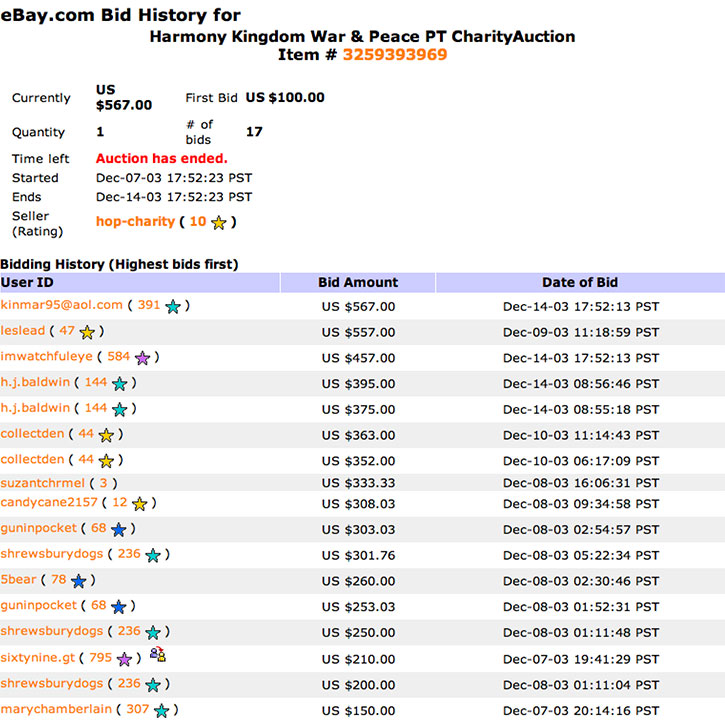Click the yellow star next to leslead
The width and height of the screenshot is (725, 725).
[x=87, y=332]
